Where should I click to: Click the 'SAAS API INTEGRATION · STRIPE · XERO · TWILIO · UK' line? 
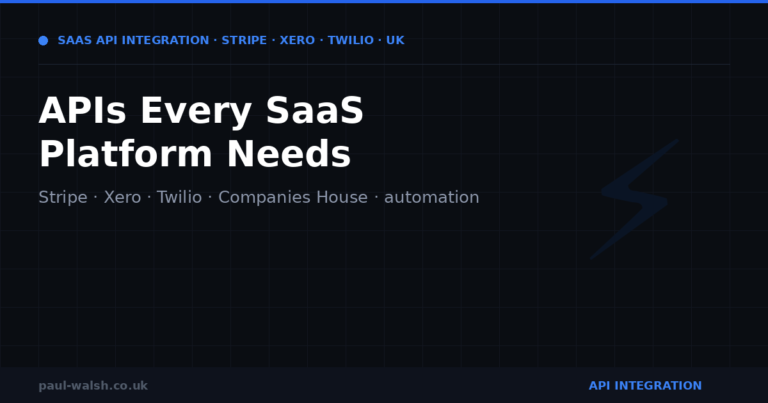(x=231, y=40)
